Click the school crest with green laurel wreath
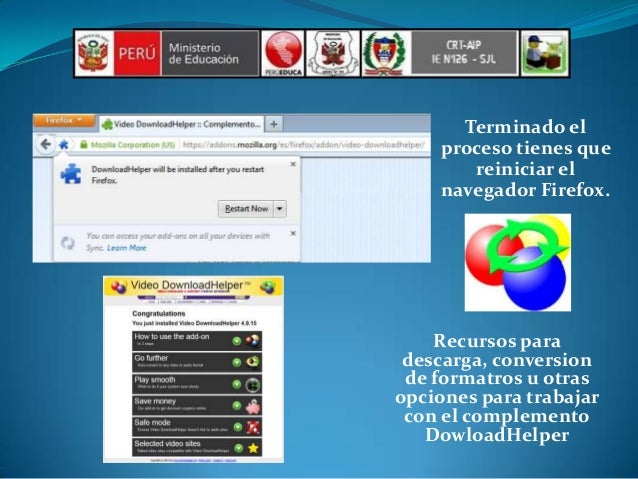The width and height of the screenshot is (638, 479). coord(385,53)
